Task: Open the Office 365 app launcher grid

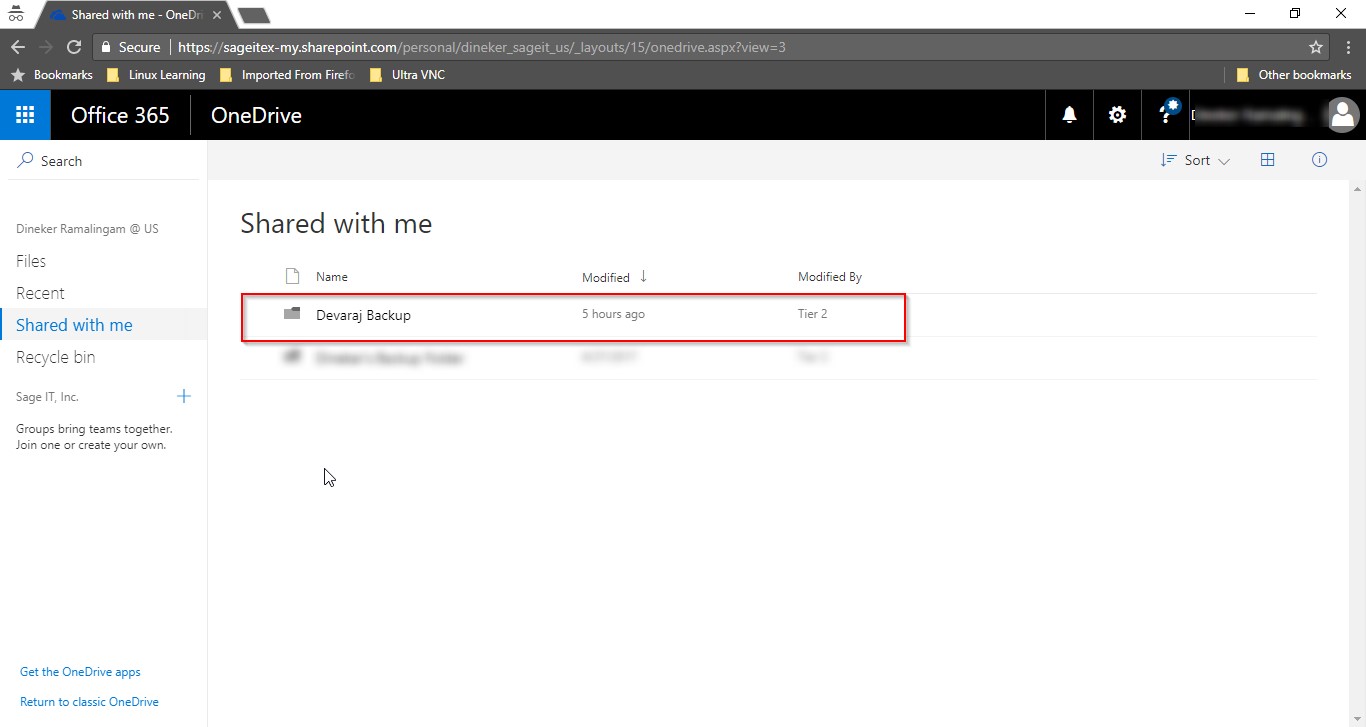Action: click(25, 115)
